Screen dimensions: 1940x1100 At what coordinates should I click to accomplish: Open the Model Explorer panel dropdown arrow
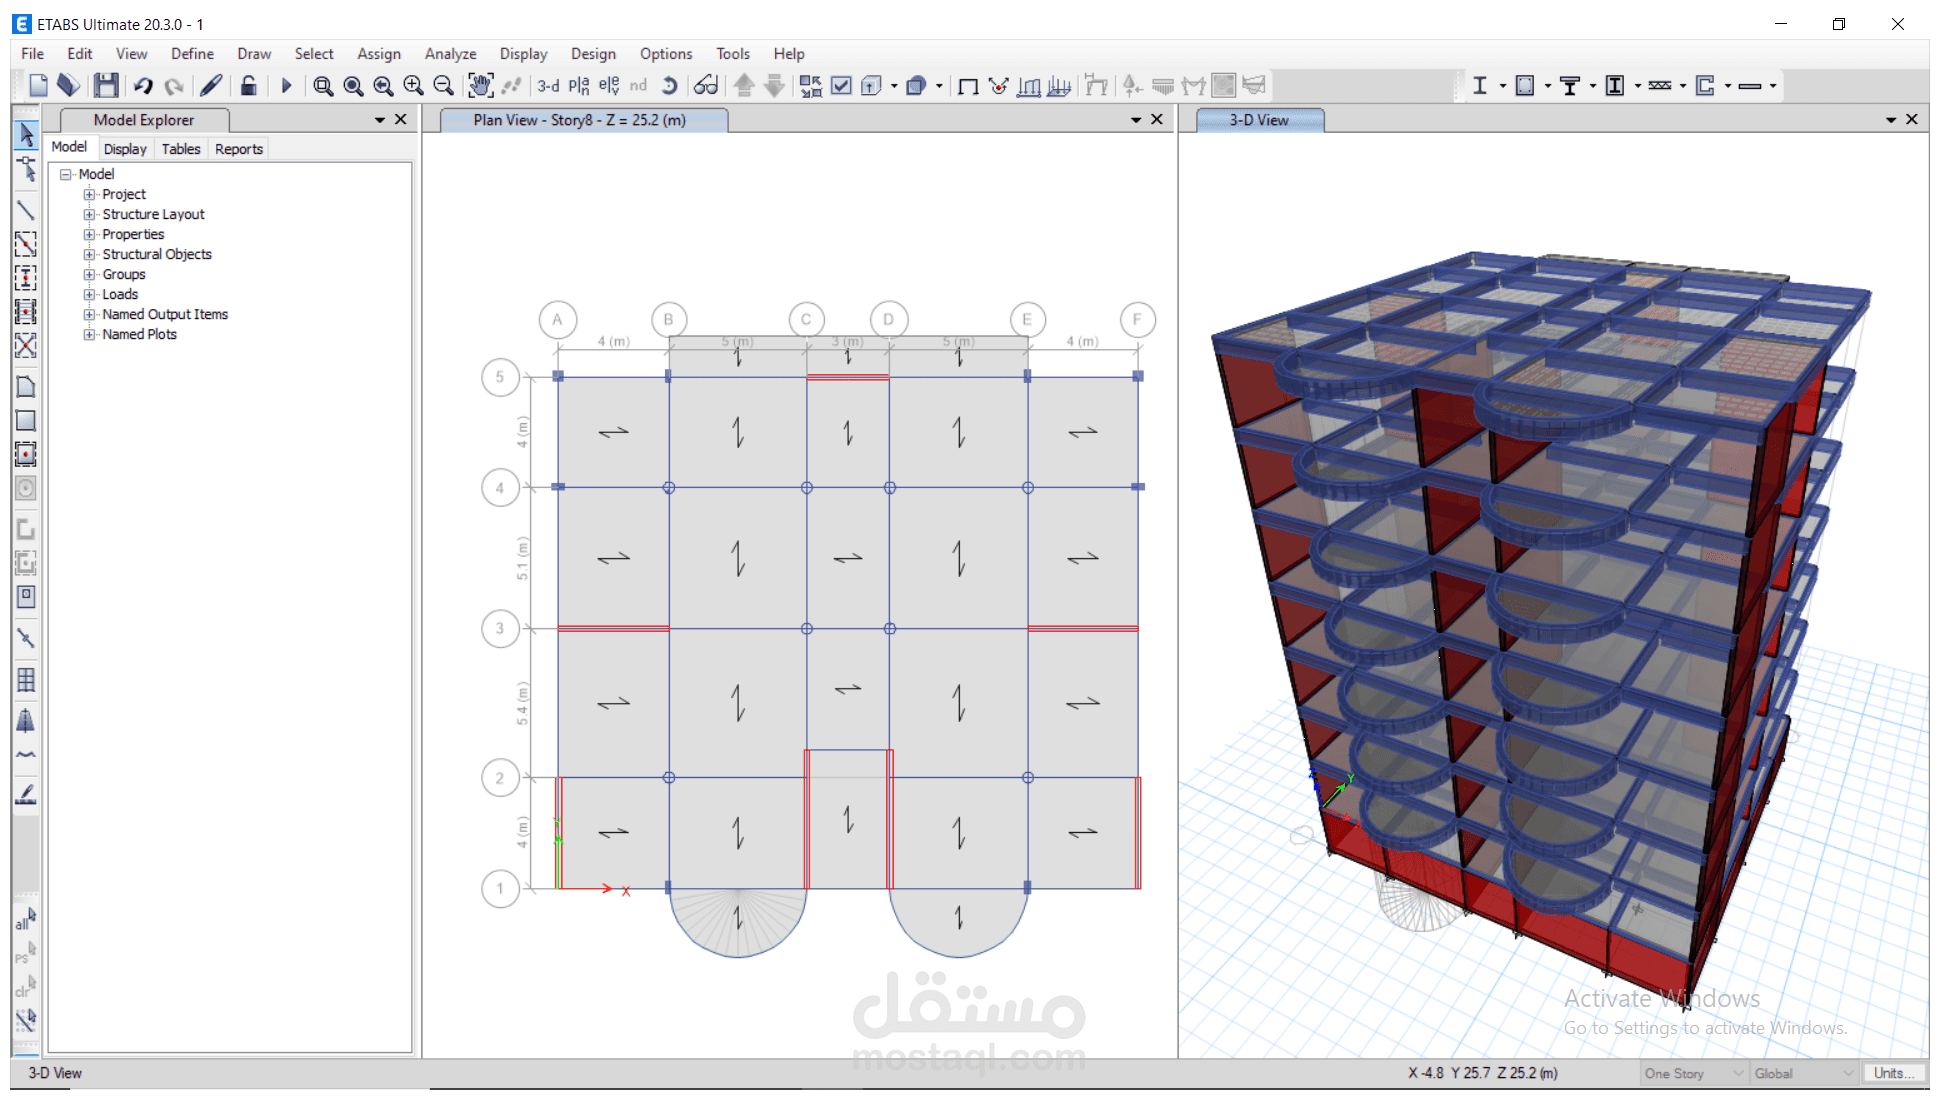[380, 120]
